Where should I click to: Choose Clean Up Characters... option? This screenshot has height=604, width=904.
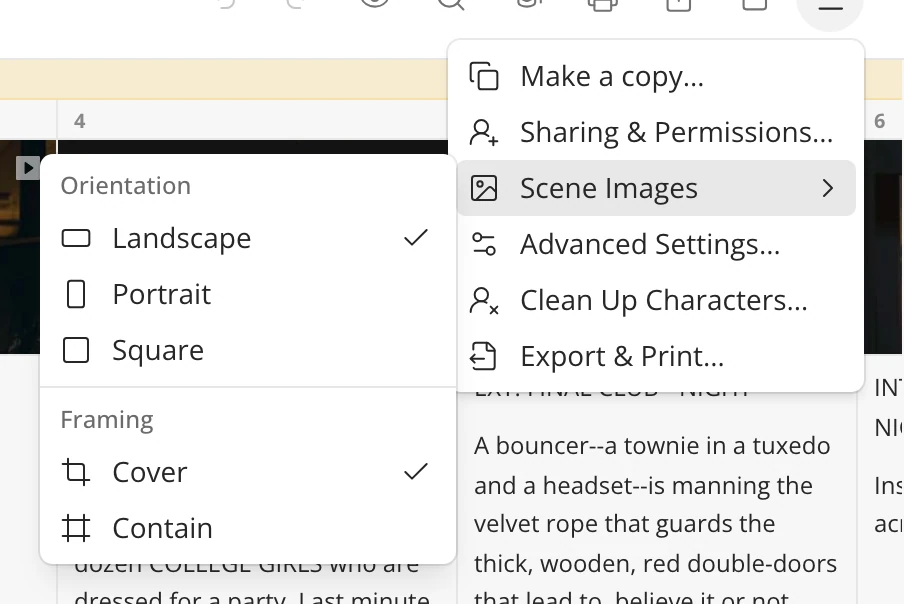coord(656,300)
